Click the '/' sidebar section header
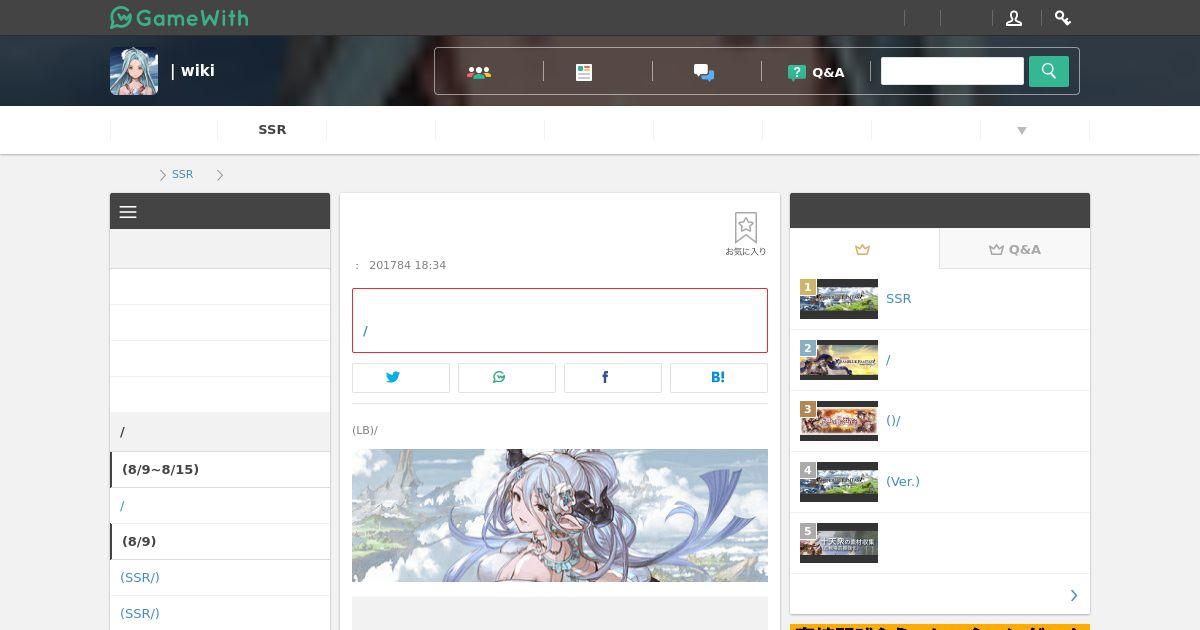1200x630 pixels. [220, 432]
